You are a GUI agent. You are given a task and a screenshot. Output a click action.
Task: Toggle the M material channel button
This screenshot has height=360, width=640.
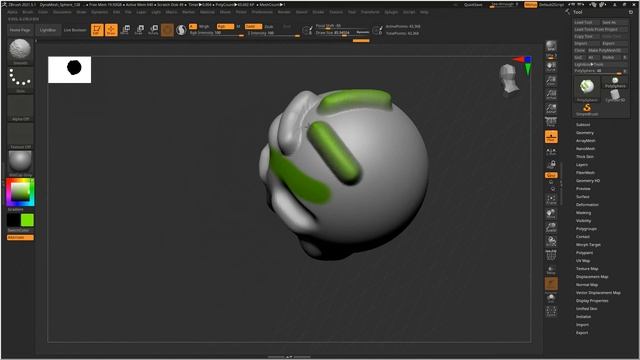pos(238,26)
